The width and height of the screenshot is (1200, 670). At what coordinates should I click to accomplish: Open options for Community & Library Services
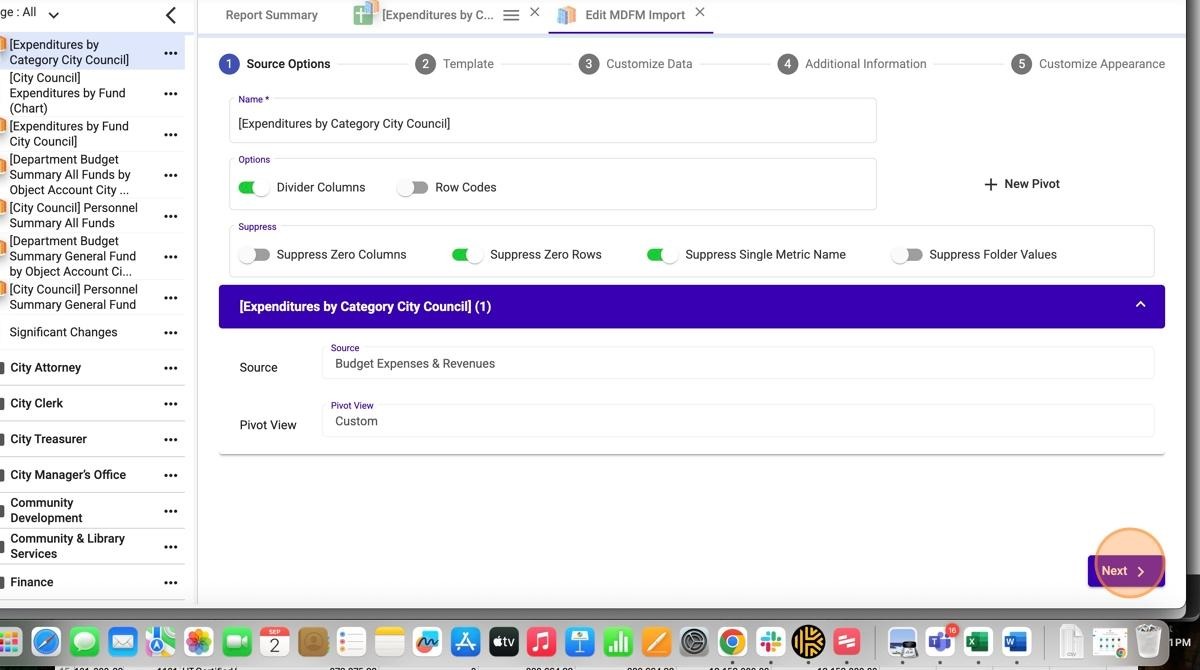(x=171, y=547)
